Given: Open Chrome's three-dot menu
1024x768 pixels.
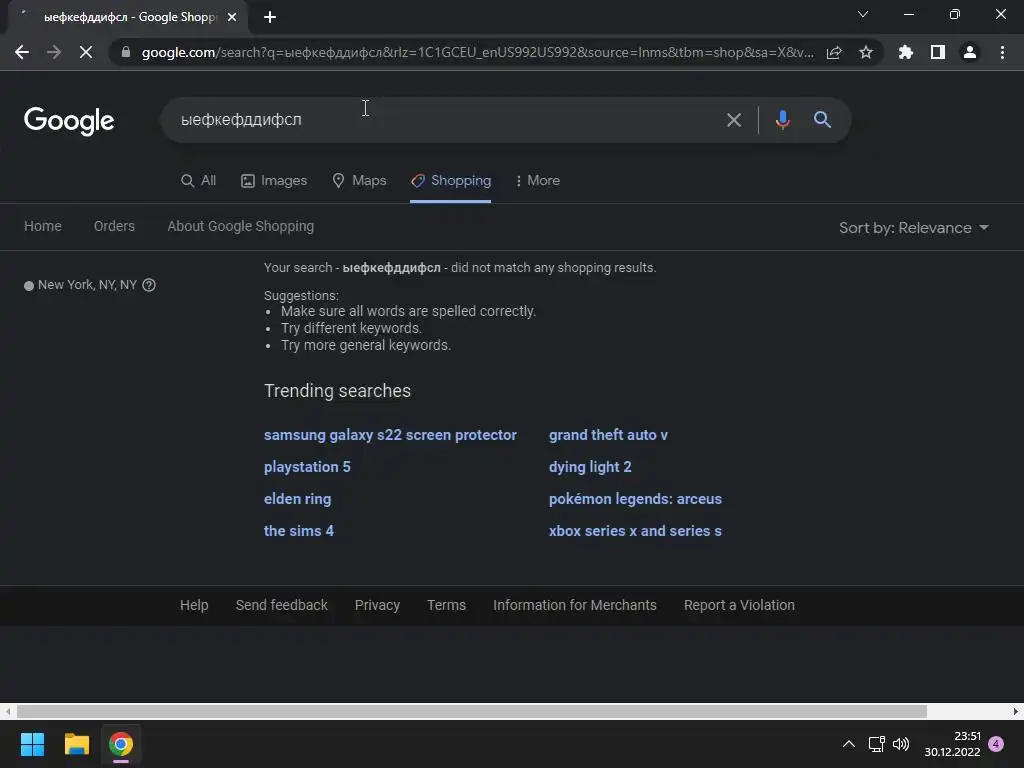Looking at the screenshot, I should pyautogui.click(x=1002, y=52).
